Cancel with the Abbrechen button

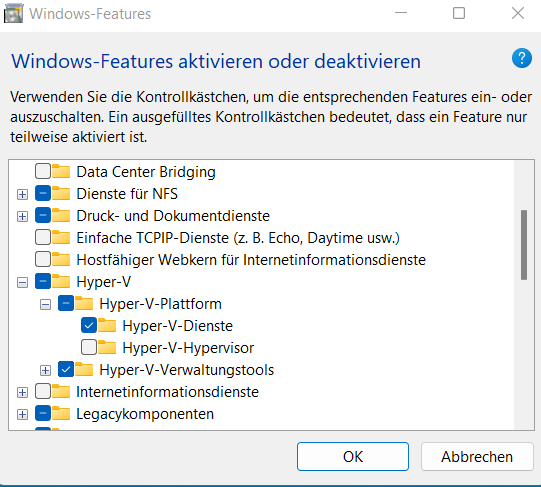pos(477,456)
